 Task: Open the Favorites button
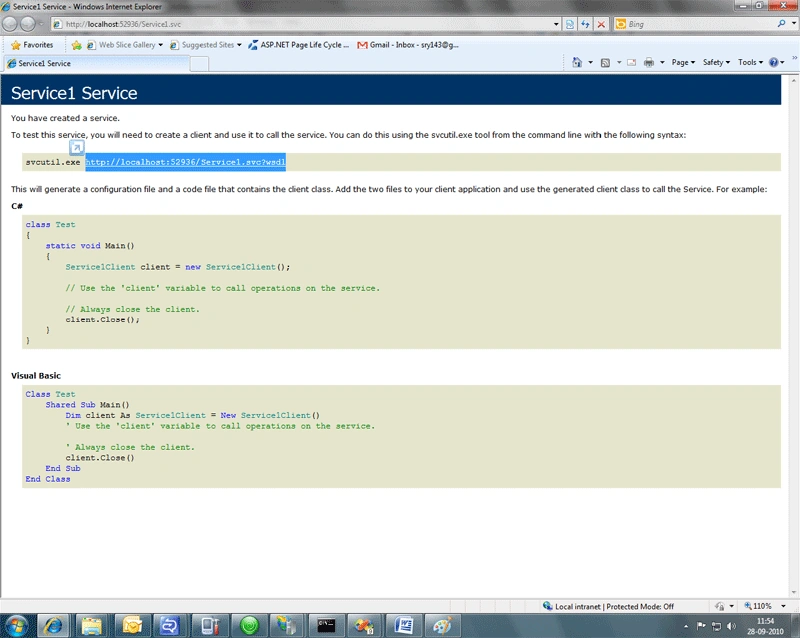(x=32, y=45)
